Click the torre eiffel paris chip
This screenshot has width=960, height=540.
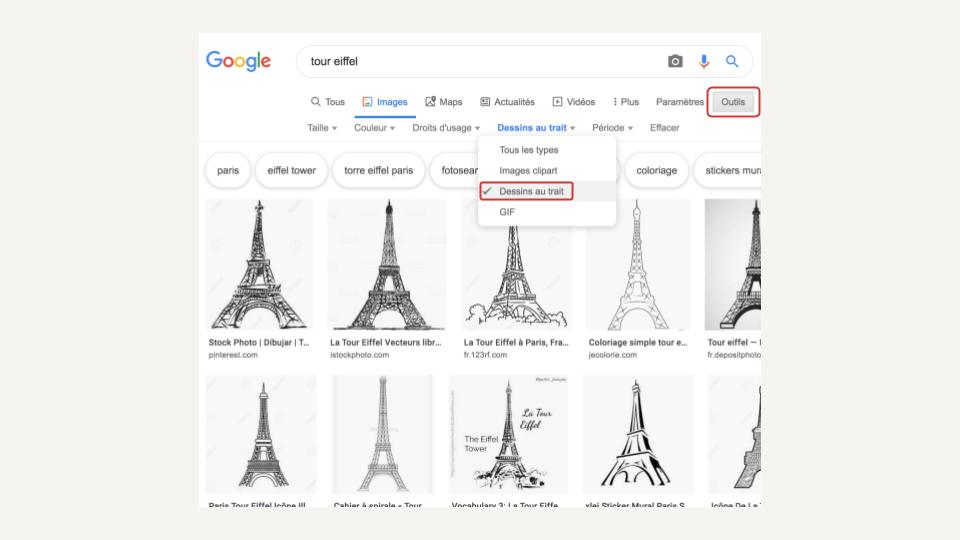coord(378,170)
